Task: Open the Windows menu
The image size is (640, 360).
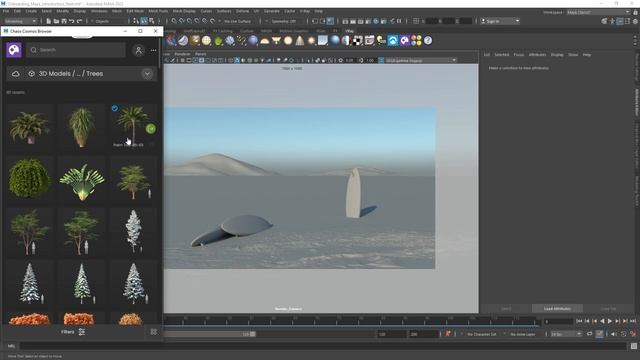Action: 99,11
